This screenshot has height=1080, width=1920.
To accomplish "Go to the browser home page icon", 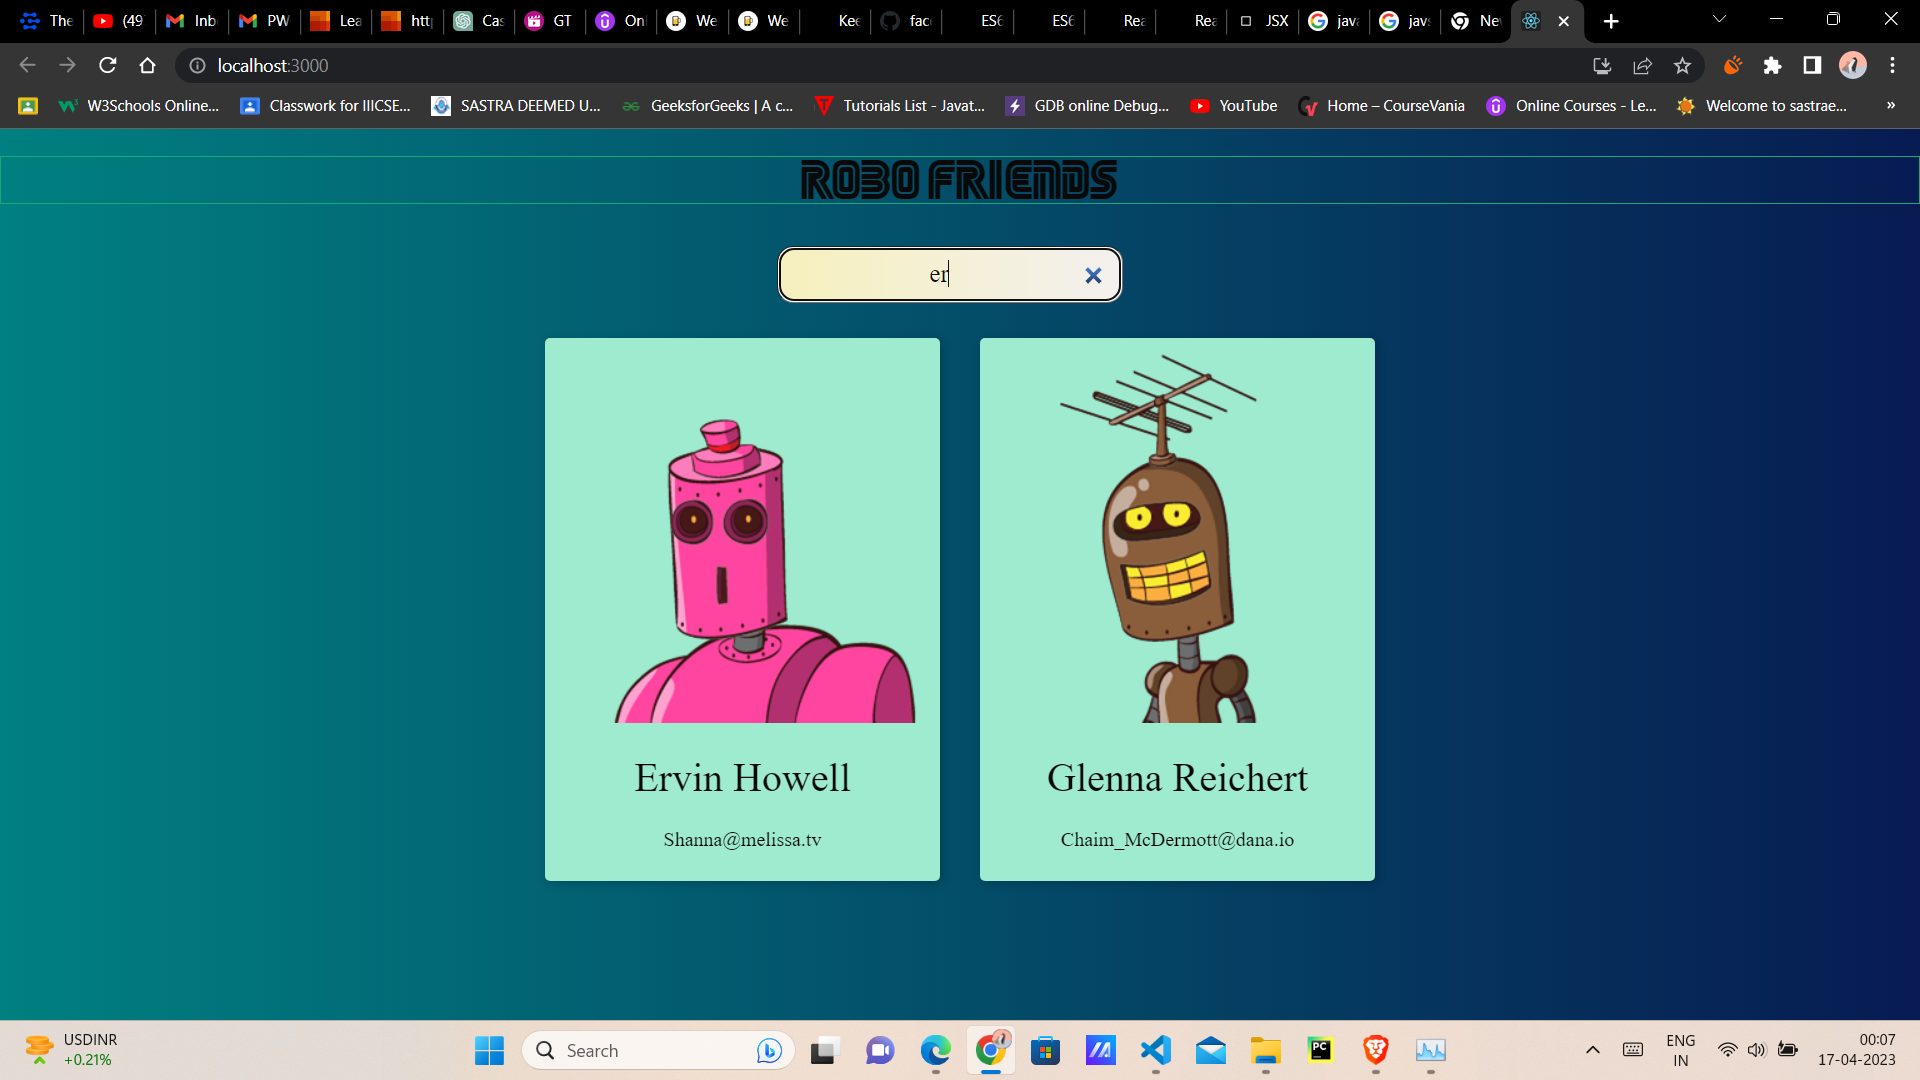I will click(148, 65).
